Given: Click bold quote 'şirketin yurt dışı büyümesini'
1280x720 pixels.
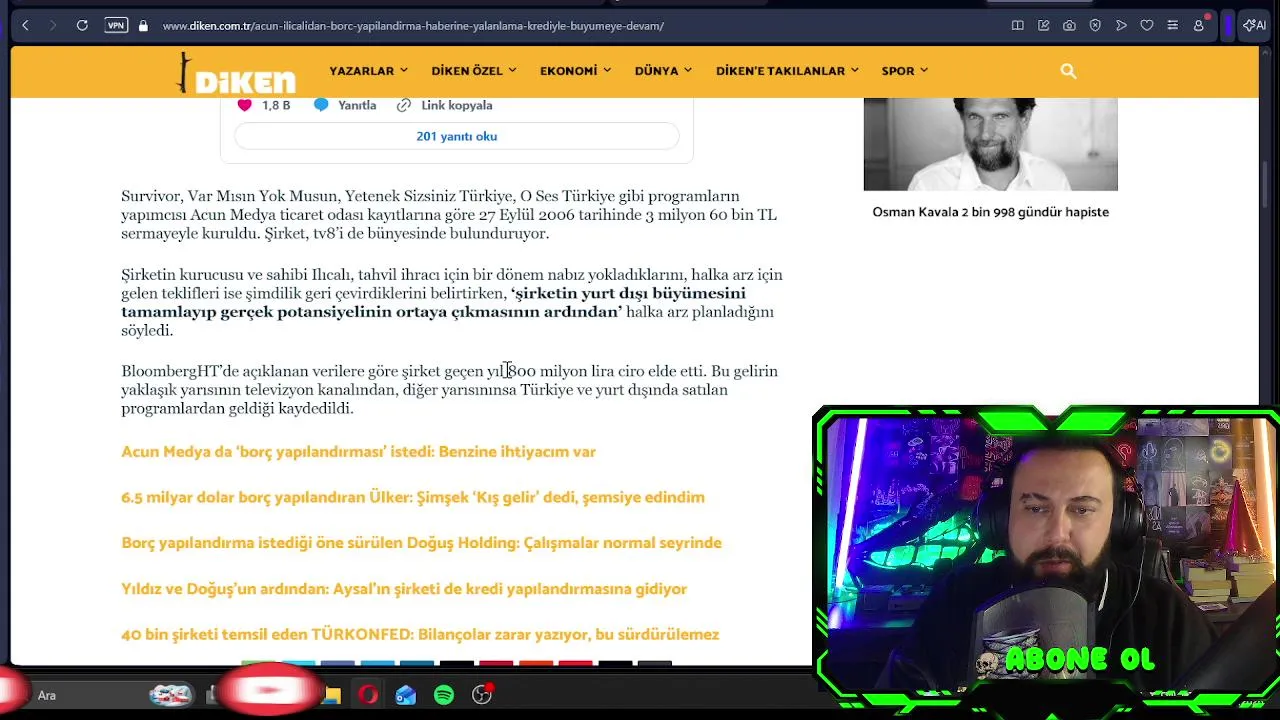Looking at the screenshot, I should tap(628, 293).
